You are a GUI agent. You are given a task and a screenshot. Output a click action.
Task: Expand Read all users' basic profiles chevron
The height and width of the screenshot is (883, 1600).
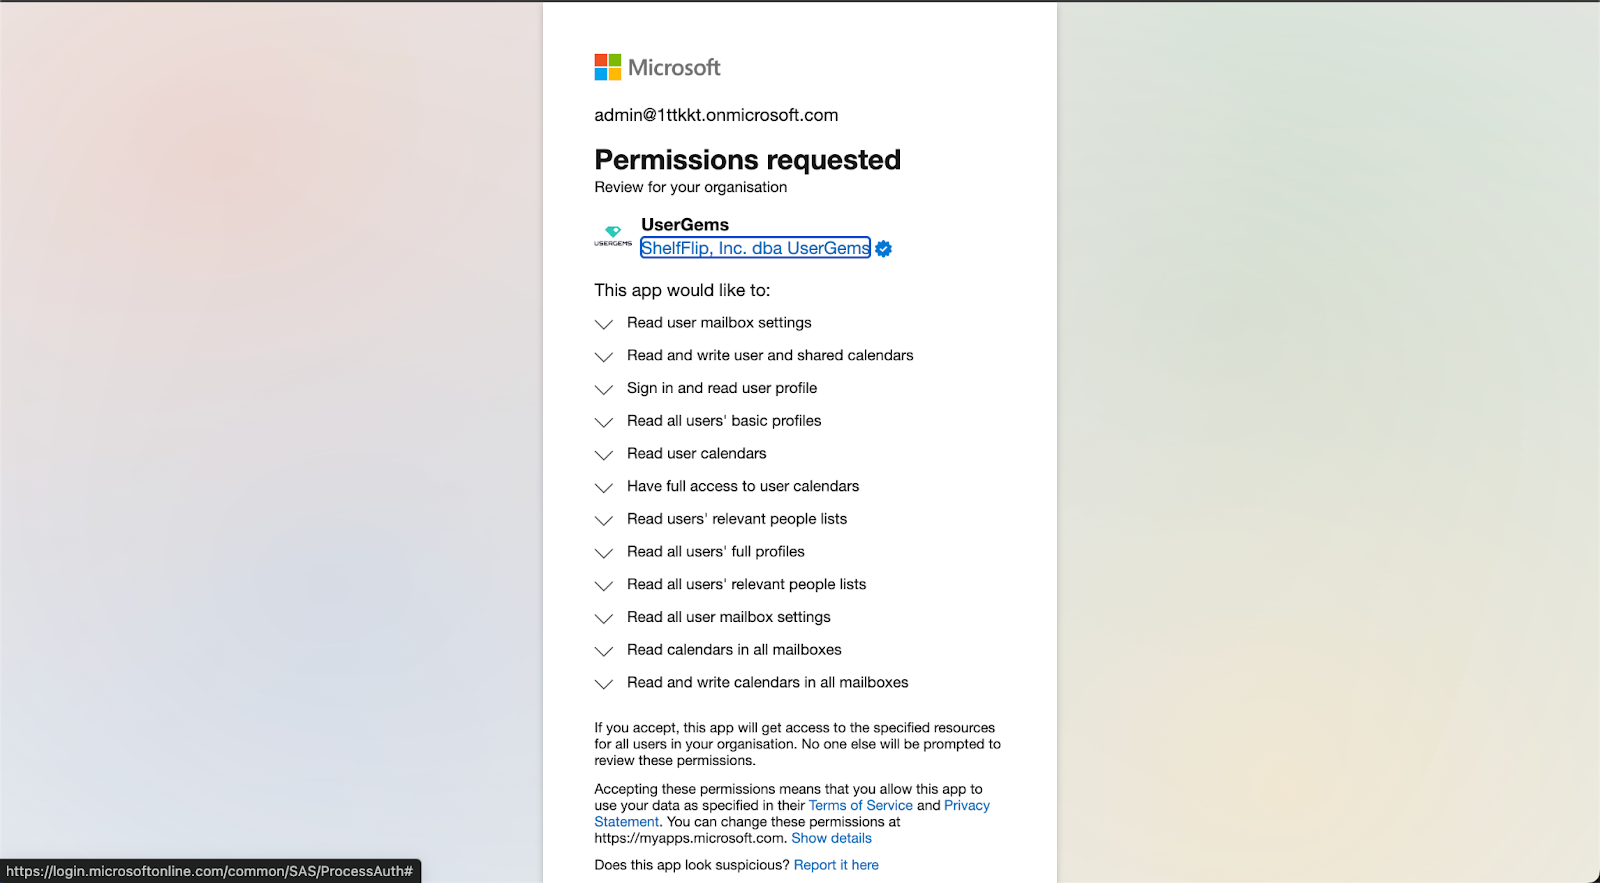[x=604, y=422]
